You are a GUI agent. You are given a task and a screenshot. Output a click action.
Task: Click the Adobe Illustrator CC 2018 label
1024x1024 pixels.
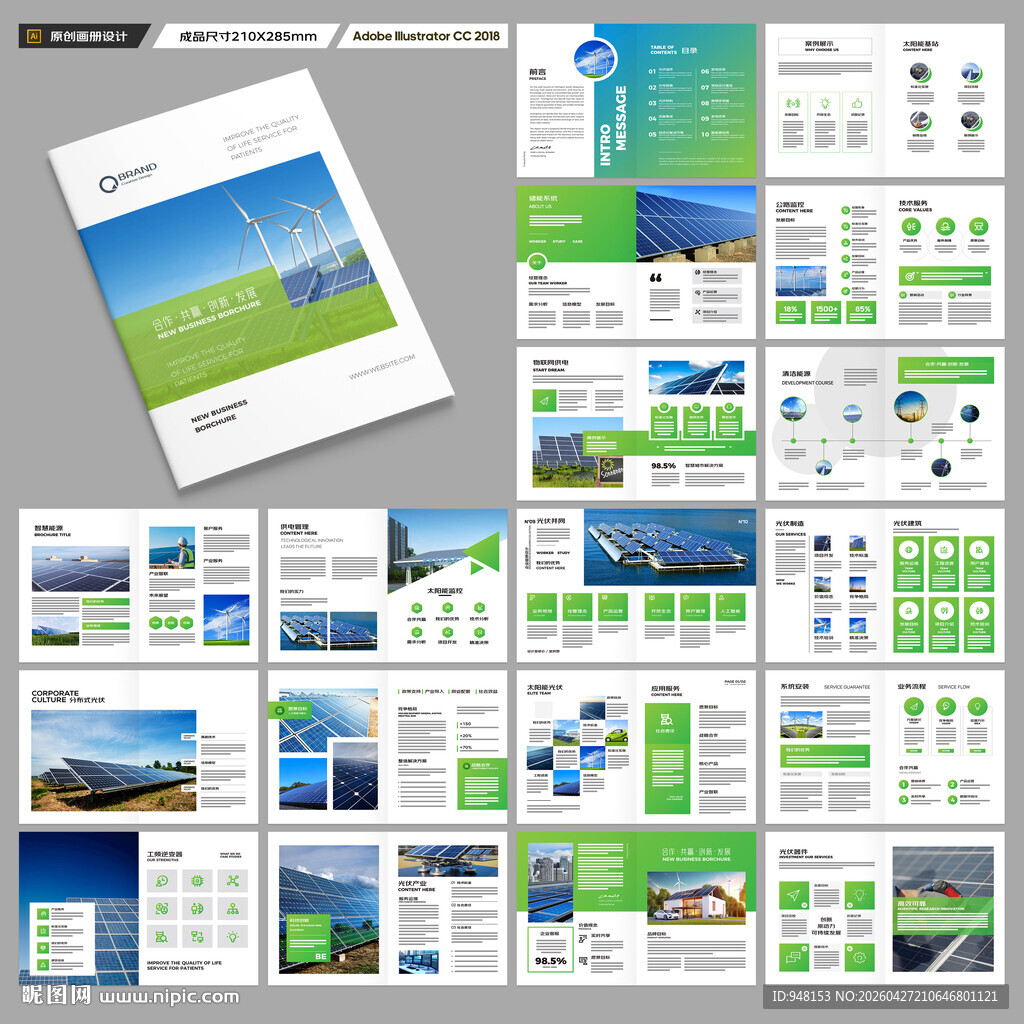426,37
